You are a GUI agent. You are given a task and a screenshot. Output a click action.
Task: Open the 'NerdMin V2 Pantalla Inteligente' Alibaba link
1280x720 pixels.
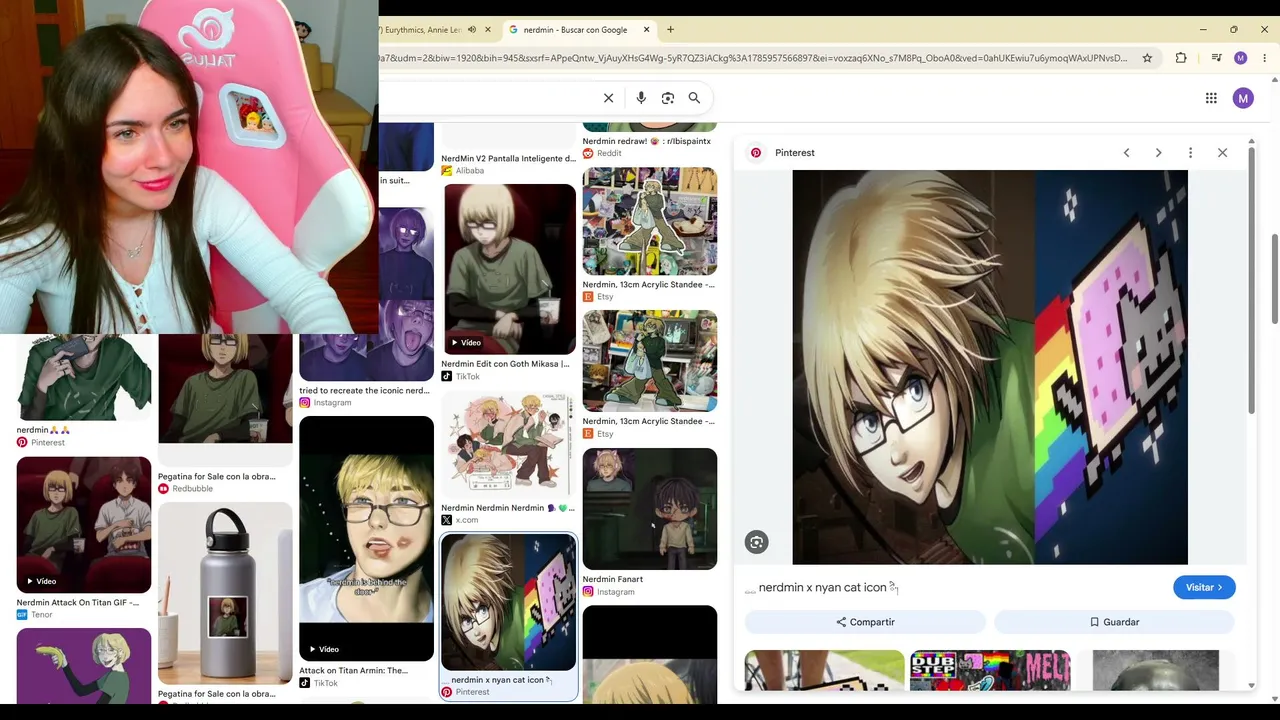(x=509, y=158)
